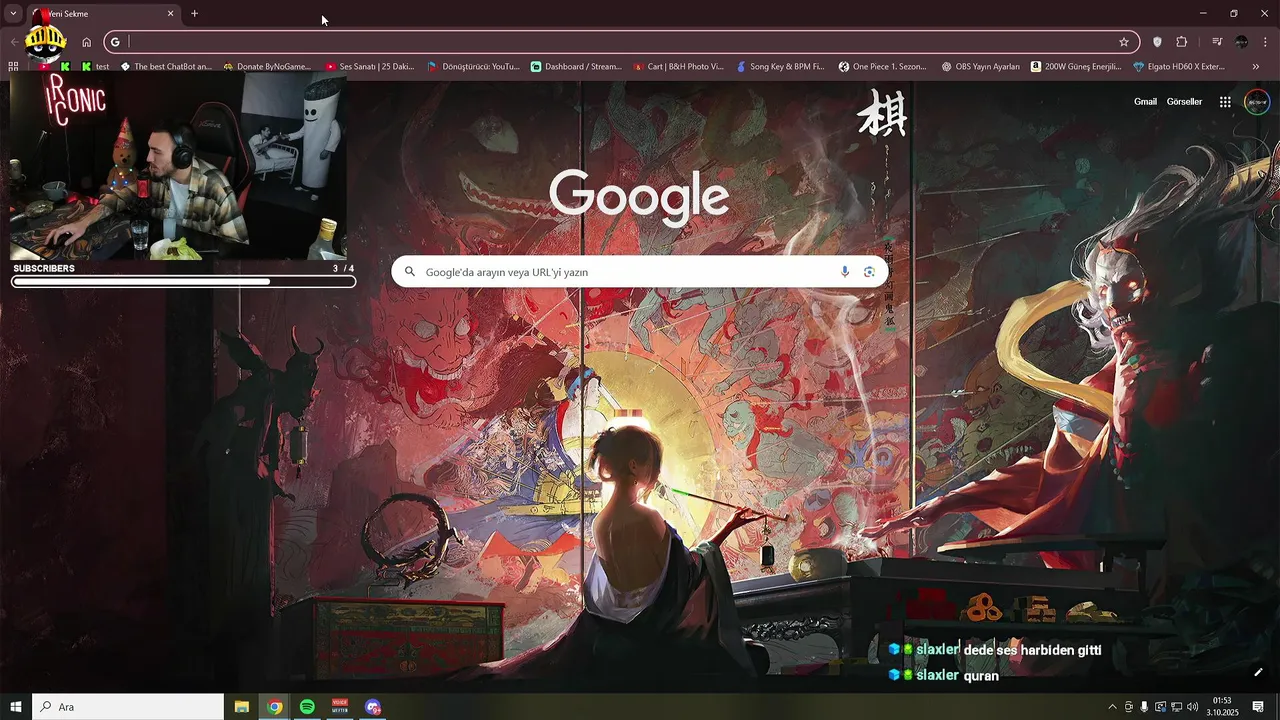Open the Chrome three-dot menu
The image size is (1280, 720).
tap(1266, 42)
